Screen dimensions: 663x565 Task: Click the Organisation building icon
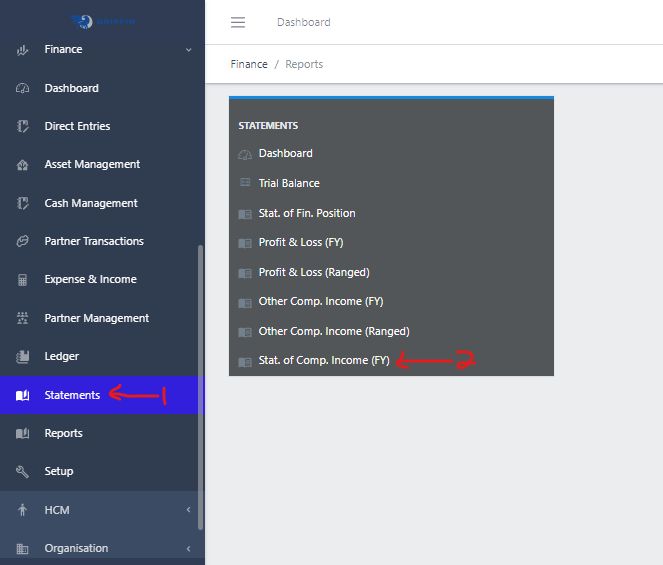(22, 549)
